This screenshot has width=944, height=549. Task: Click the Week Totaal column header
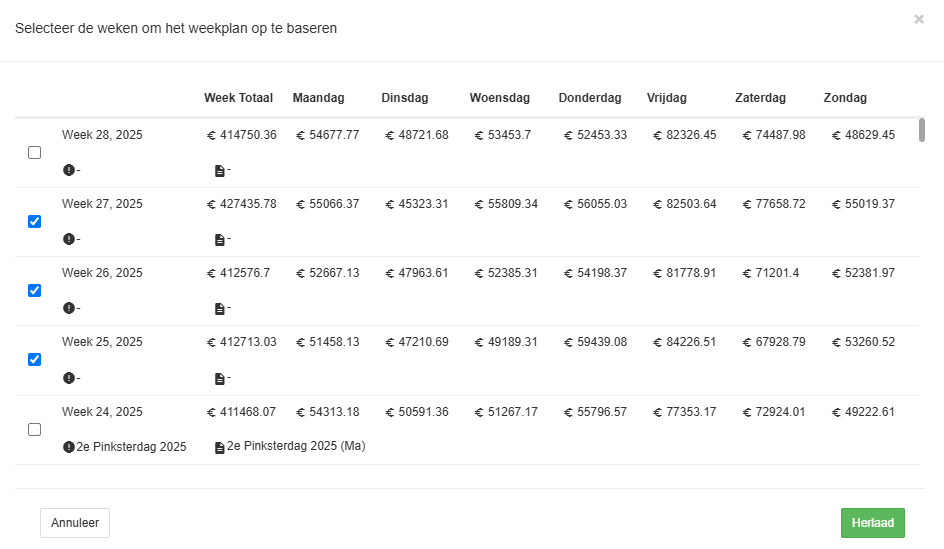pos(238,98)
